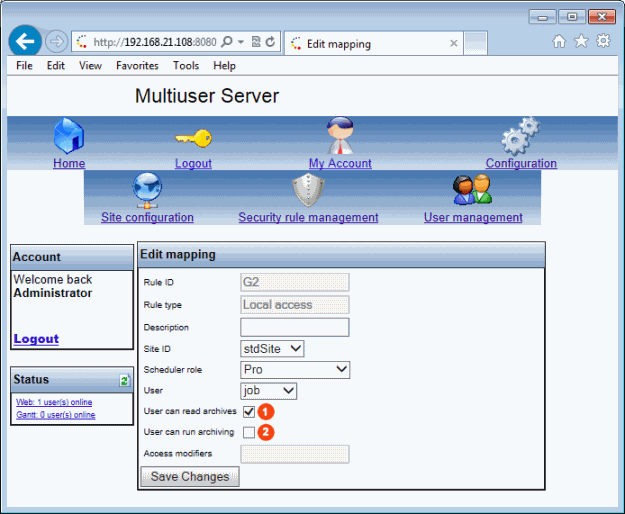Viewport: 625px width, 514px height.
Task: Click the Configuration gears icon
Action: [x=521, y=135]
